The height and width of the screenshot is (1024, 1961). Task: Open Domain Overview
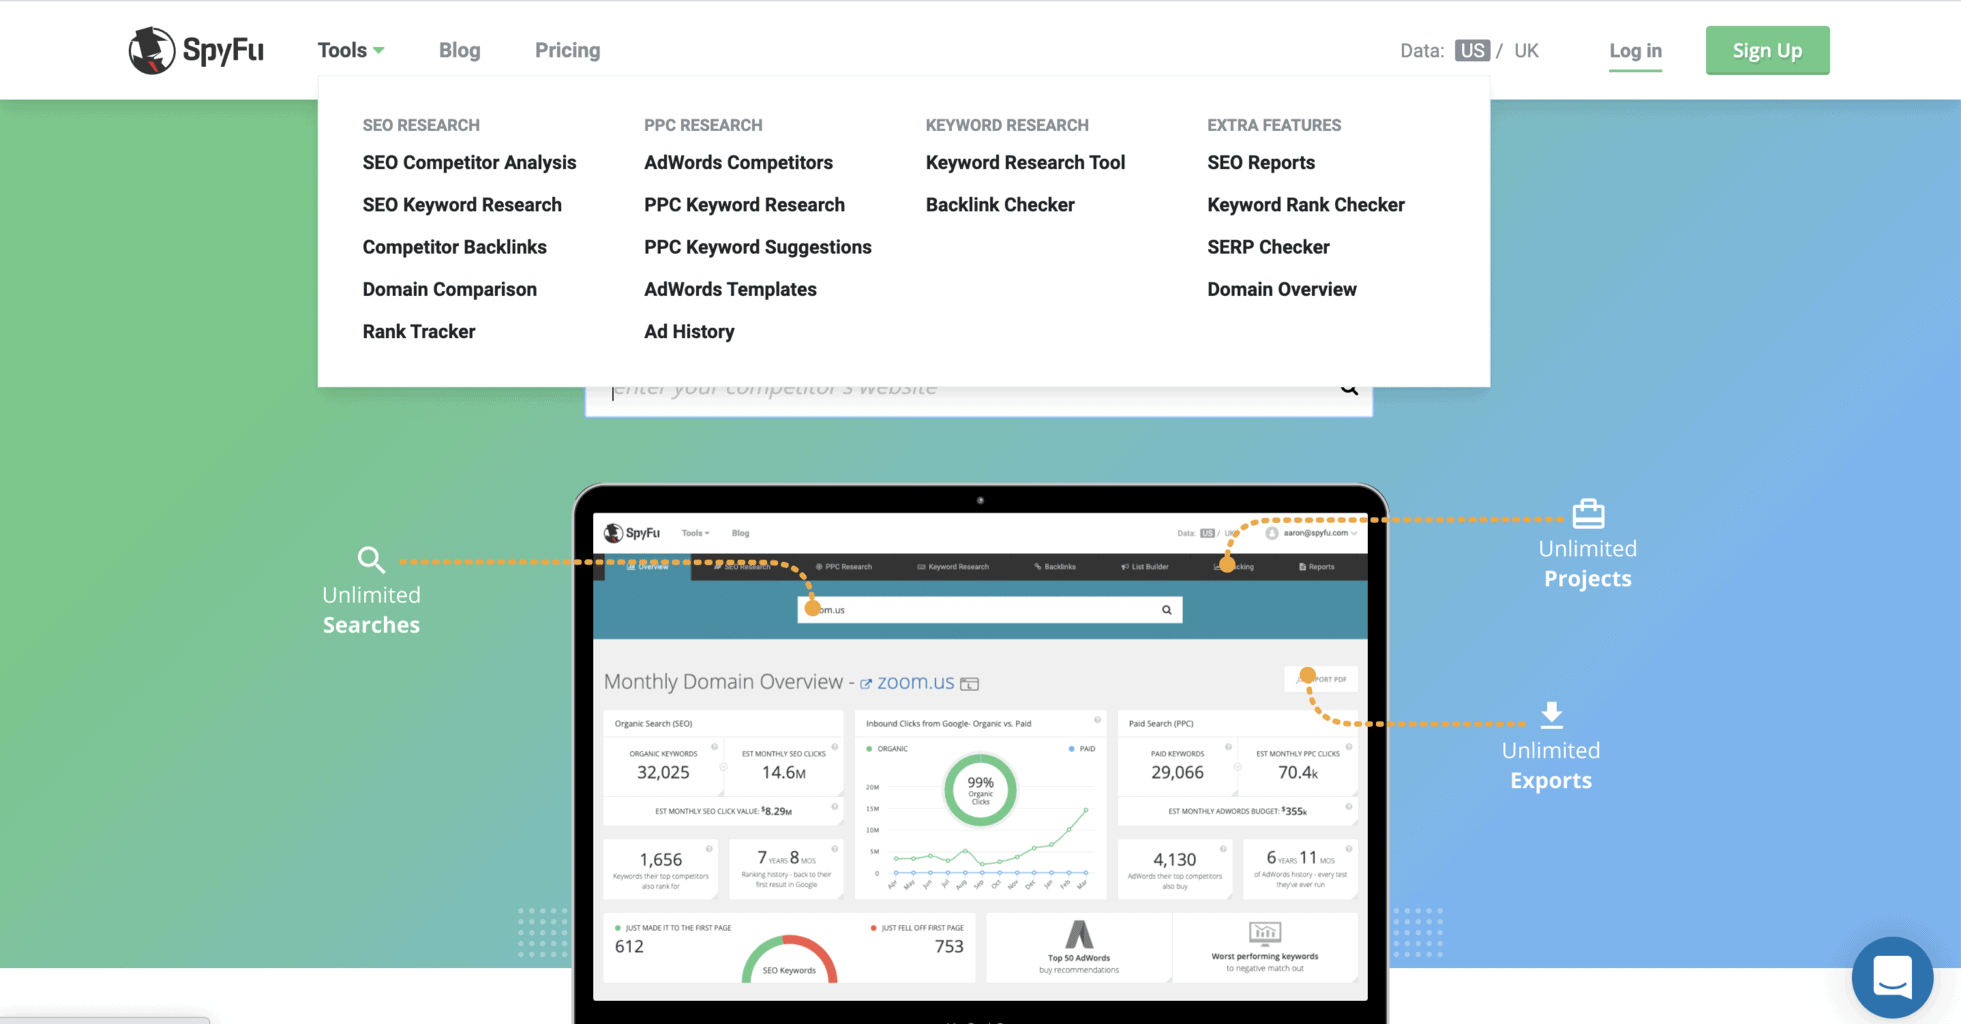pyautogui.click(x=1281, y=289)
